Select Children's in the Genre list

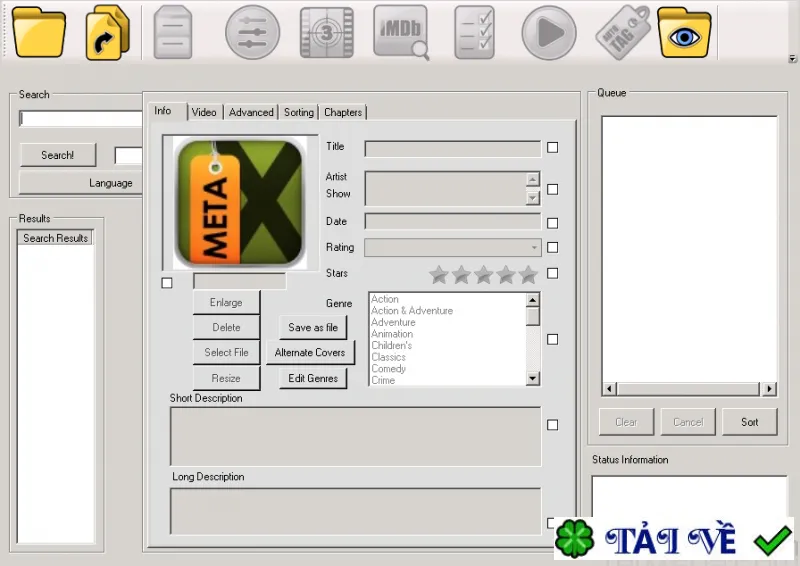point(391,346)
